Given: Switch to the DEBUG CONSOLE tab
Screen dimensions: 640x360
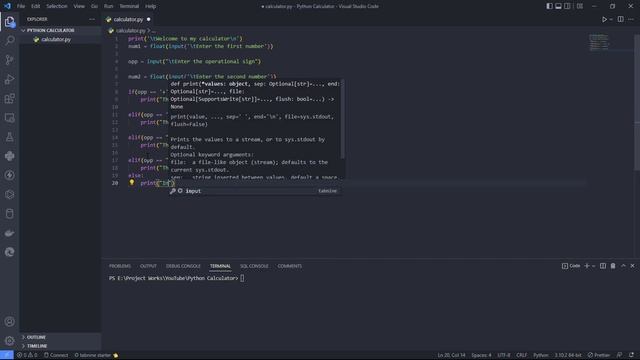Looking at the screenshot, I should tap(183, 266).
